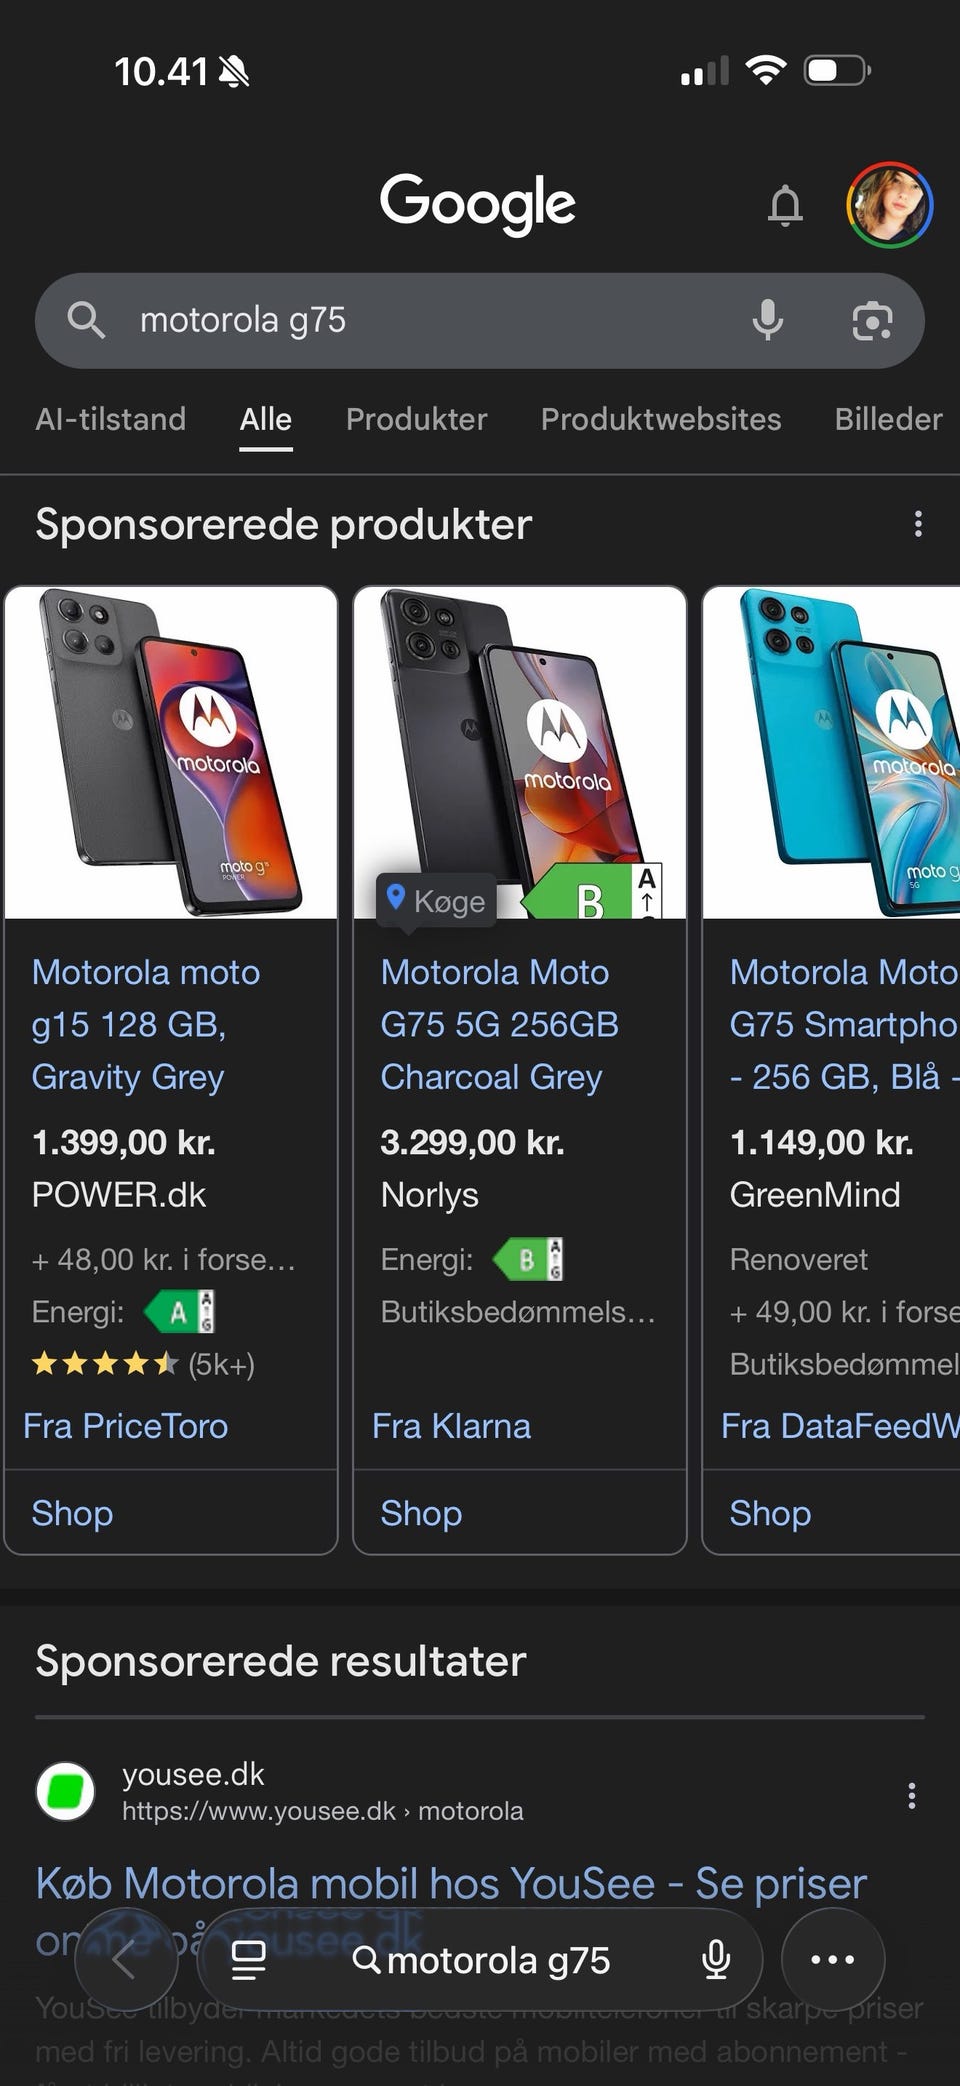Open Motorola Moto G75 5G Charcoal Grey link
The image size is (960, 2086).
(498, 1025)
